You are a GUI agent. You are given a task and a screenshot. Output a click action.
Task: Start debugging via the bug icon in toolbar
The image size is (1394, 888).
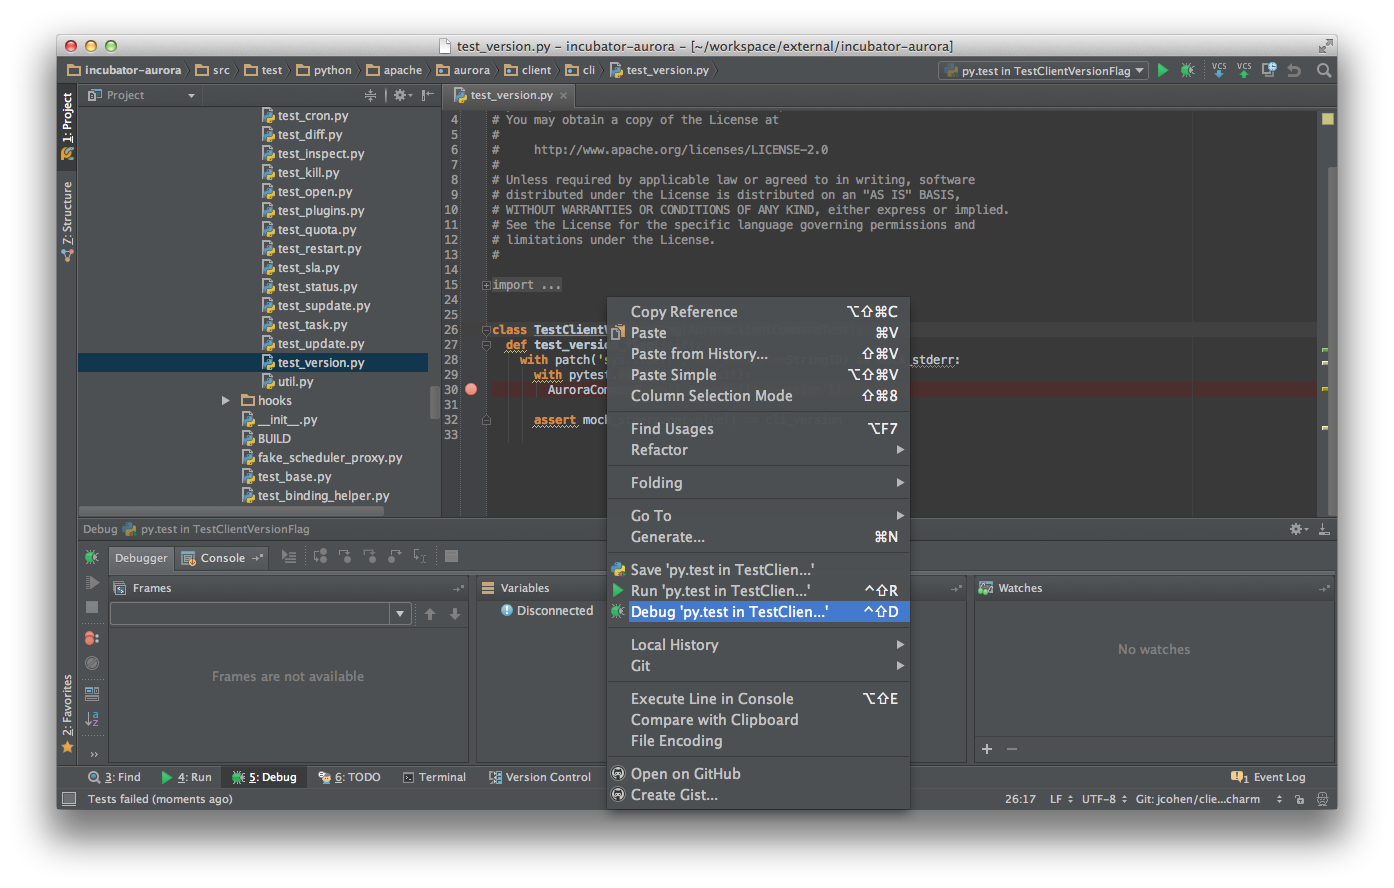1187,70
